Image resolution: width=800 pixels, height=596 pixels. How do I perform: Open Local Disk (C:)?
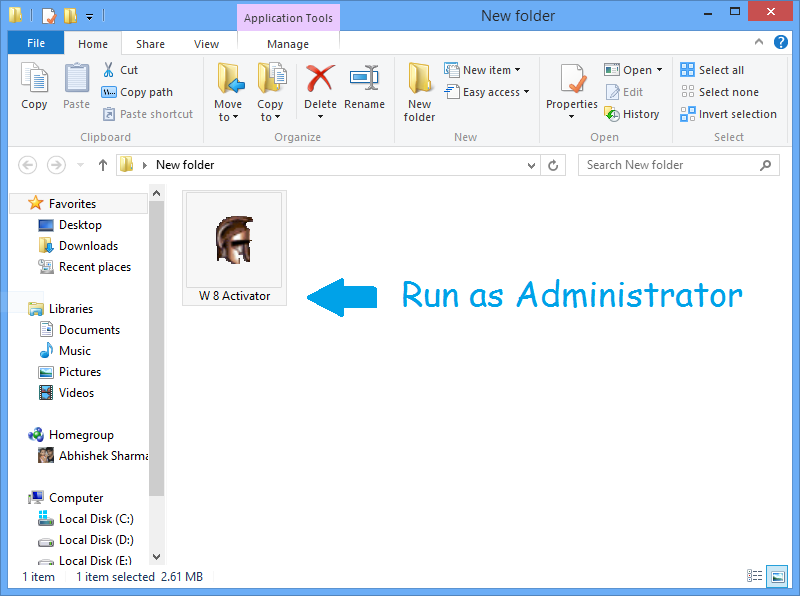pos(96,519)
